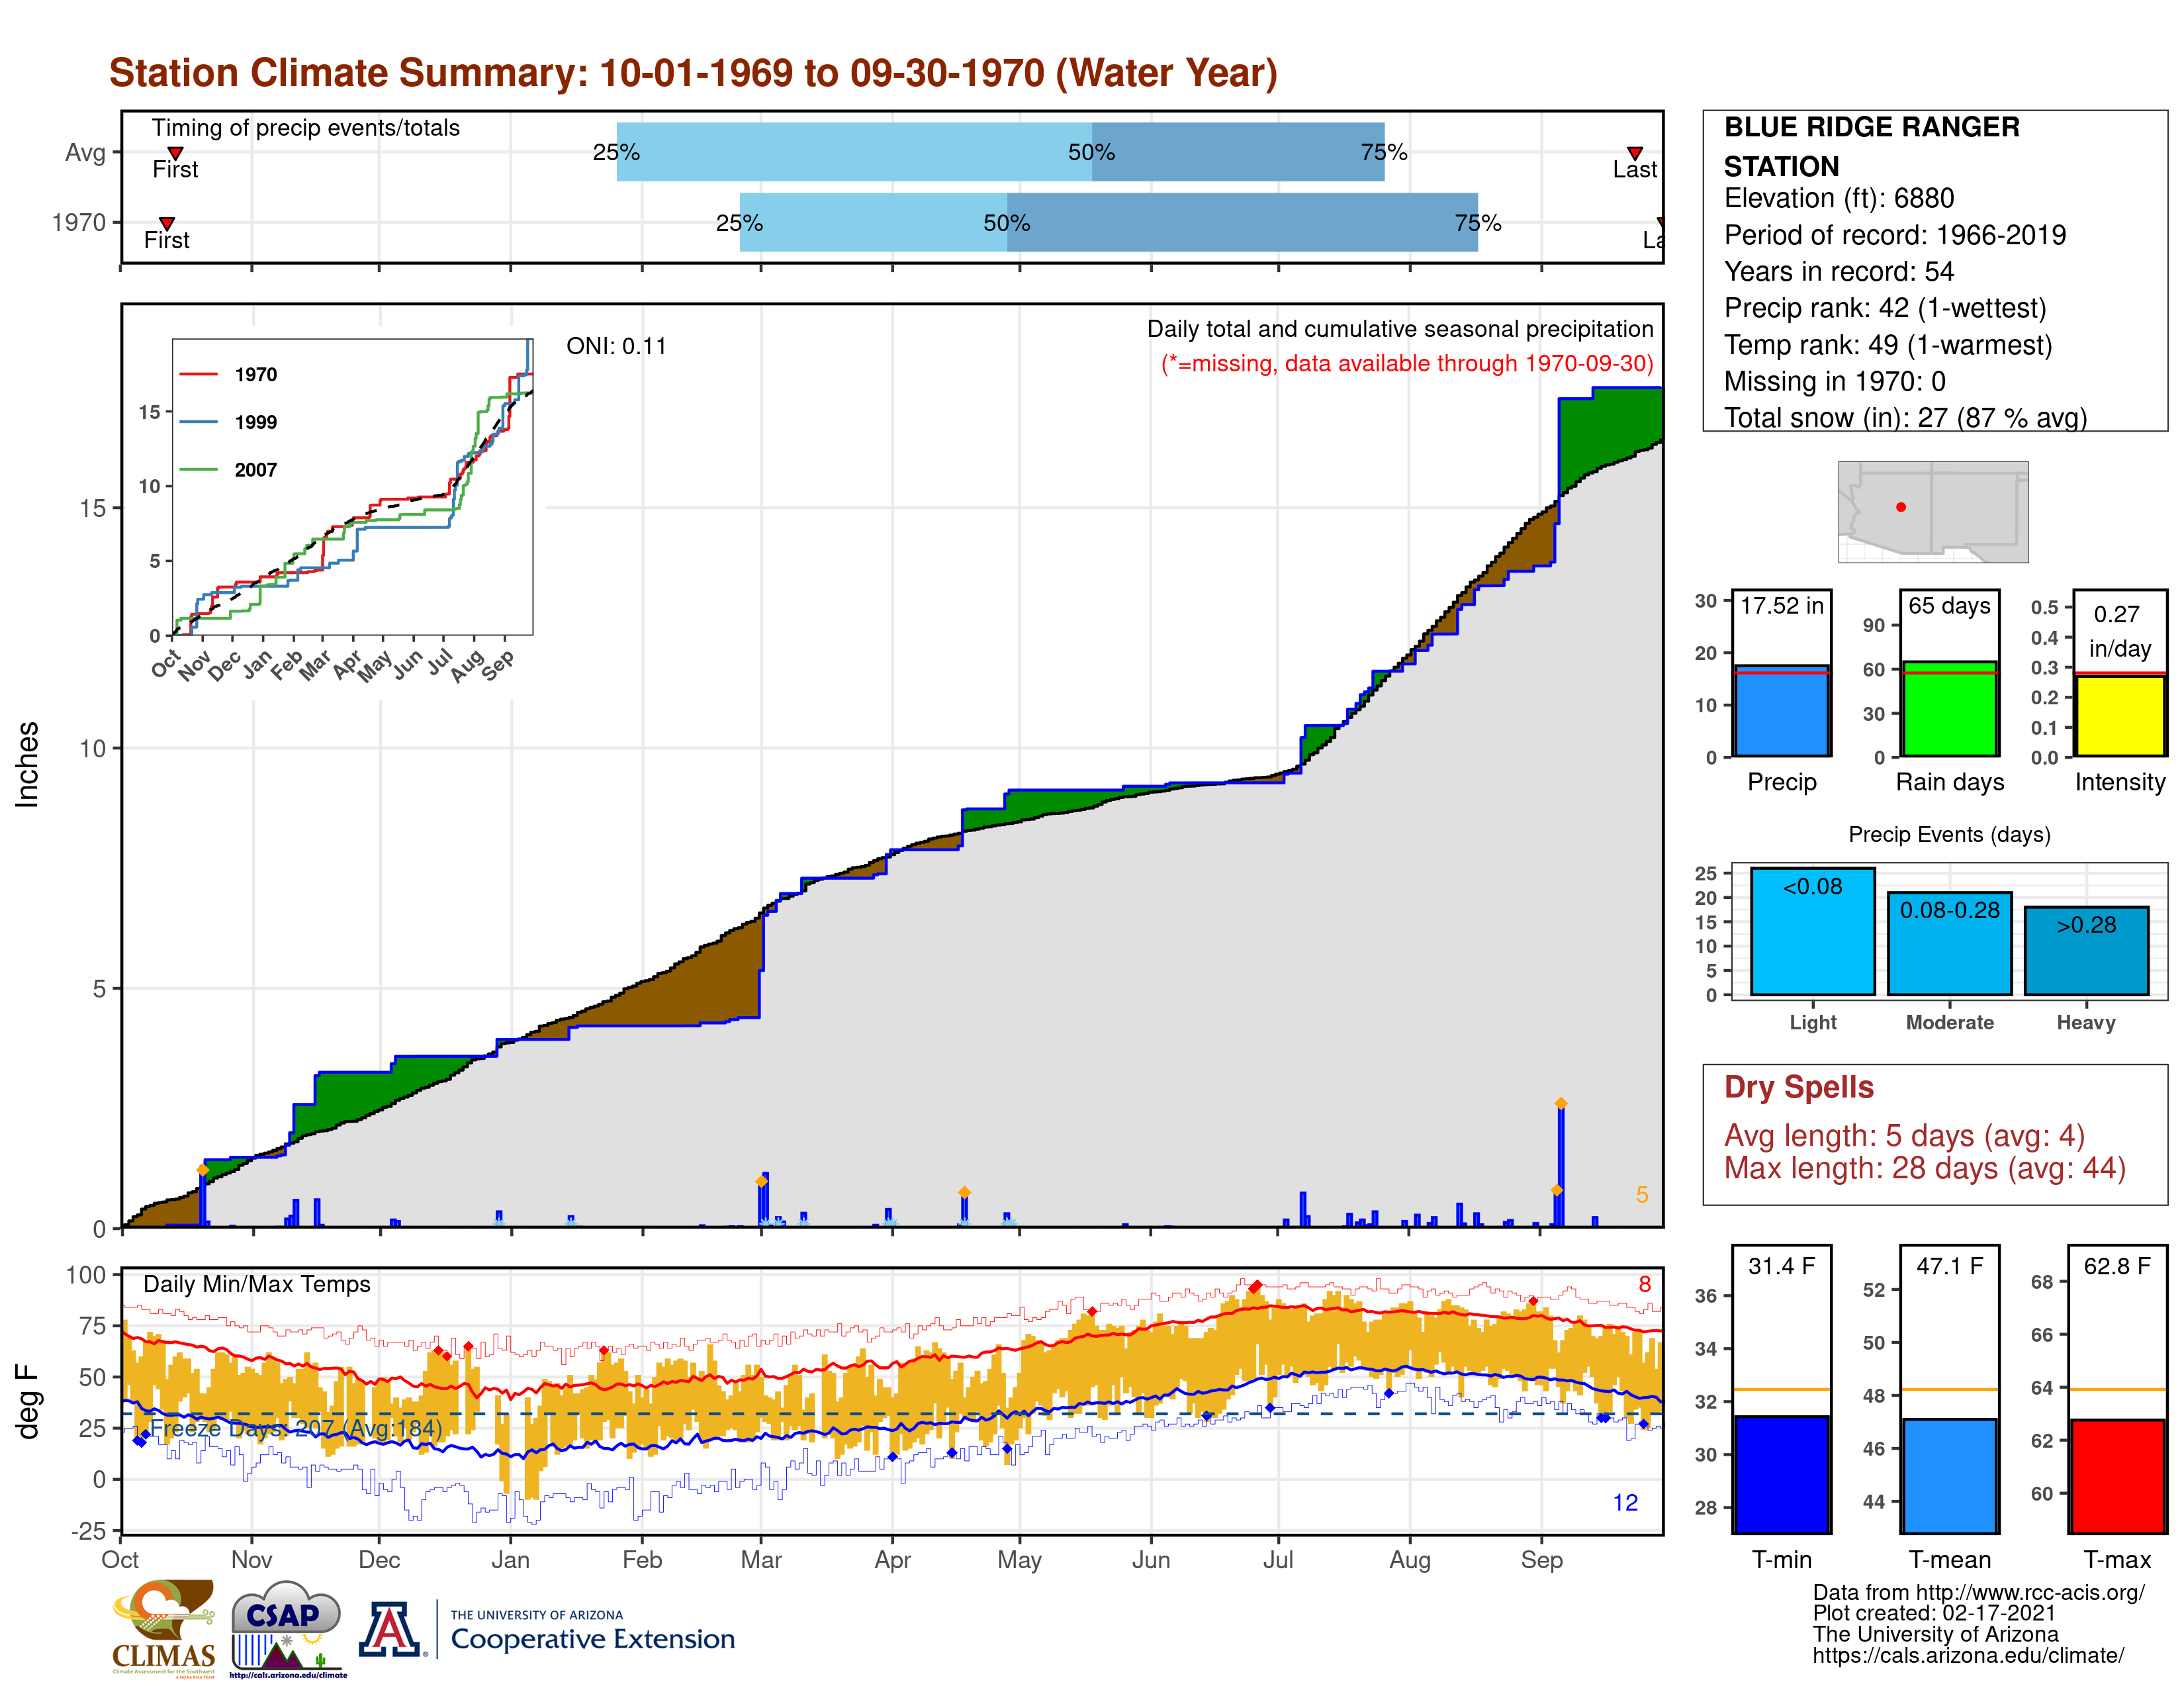Click the '62.8 F' T-max value
Screen dimensions: 2184x1688
2117,1266
